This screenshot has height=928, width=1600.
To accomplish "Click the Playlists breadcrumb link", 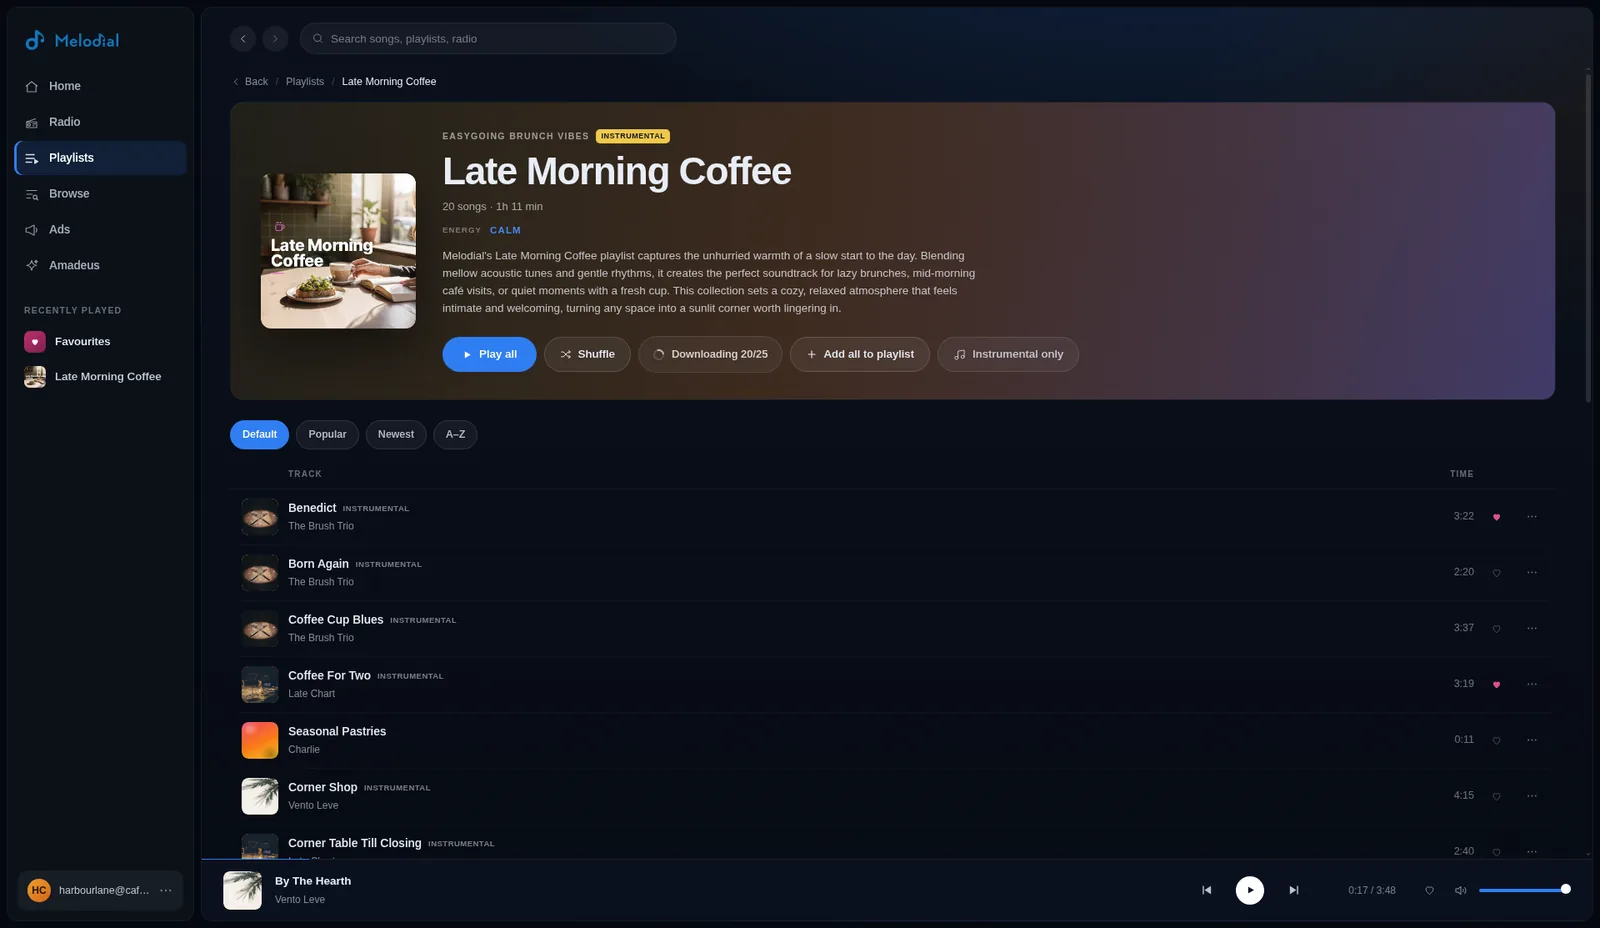I will [x=305, y=82].
